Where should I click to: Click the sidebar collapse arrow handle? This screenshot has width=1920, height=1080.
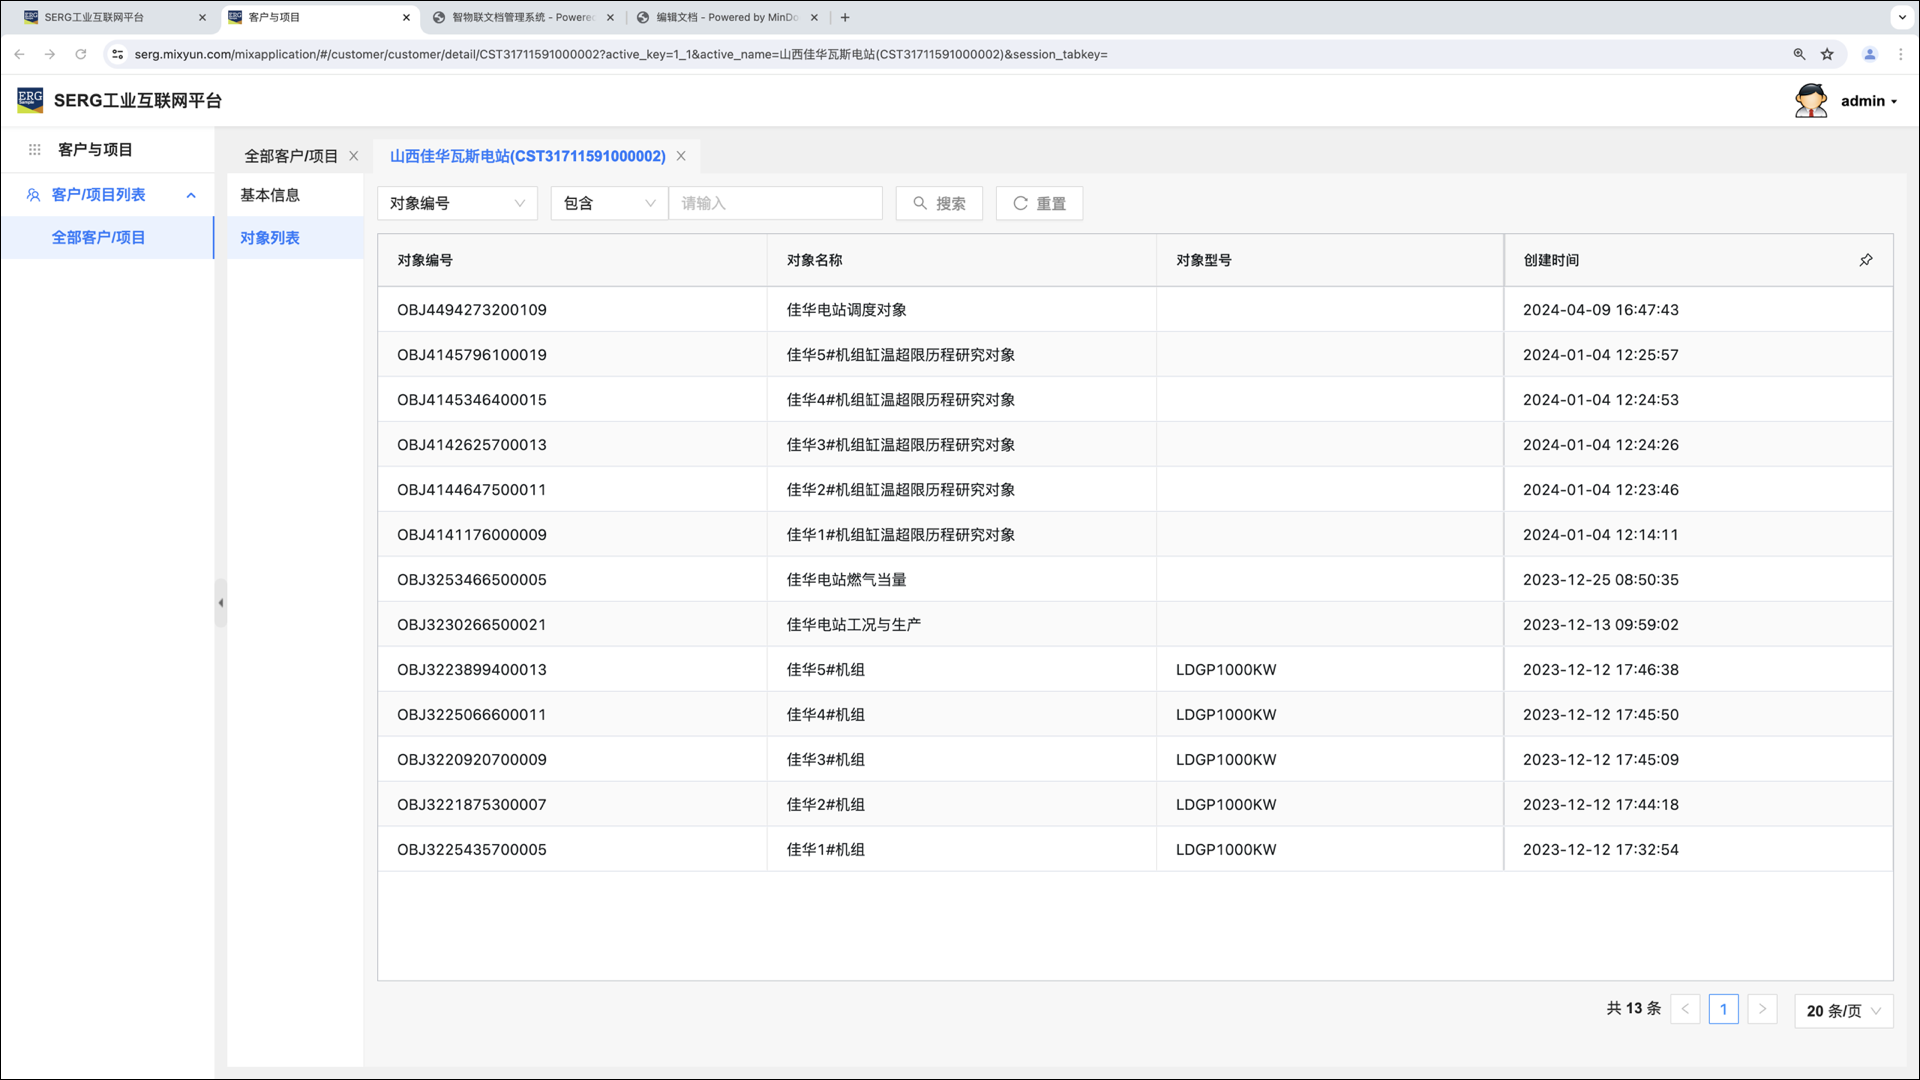221,603
